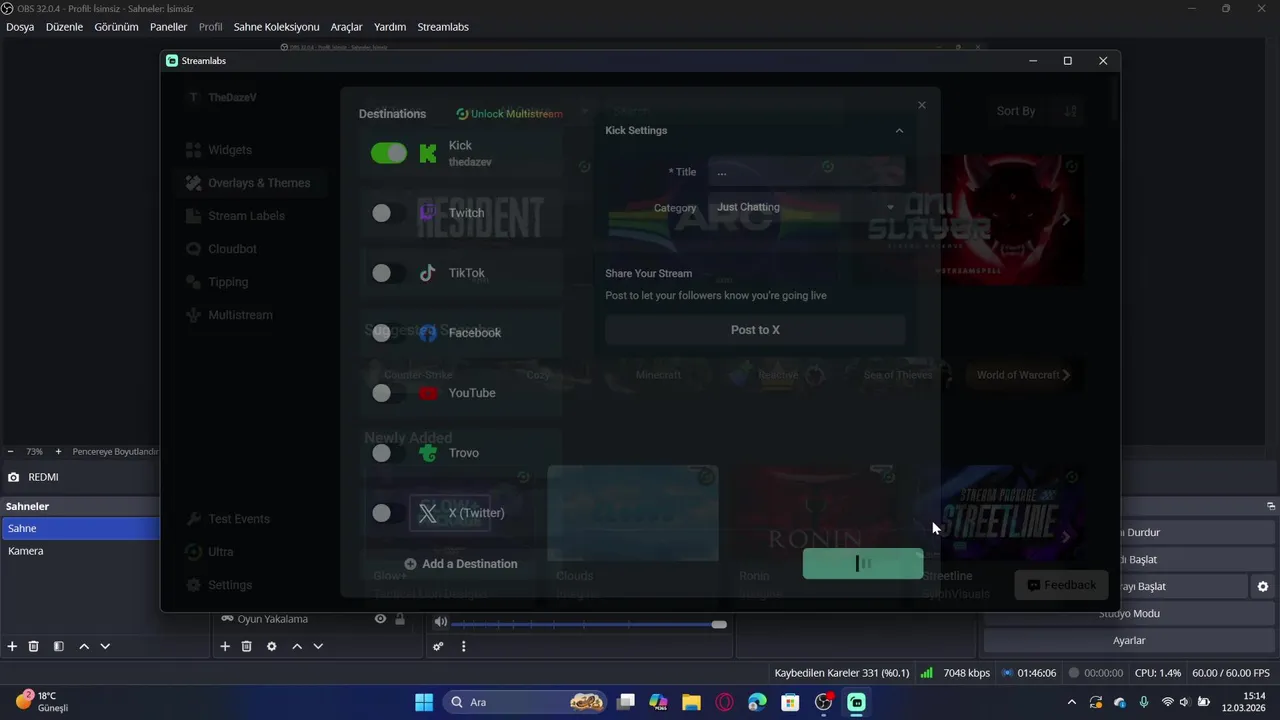Enable the Facebook destination toggle
This screenshot has height=720, width=1280.
[389, 333]
